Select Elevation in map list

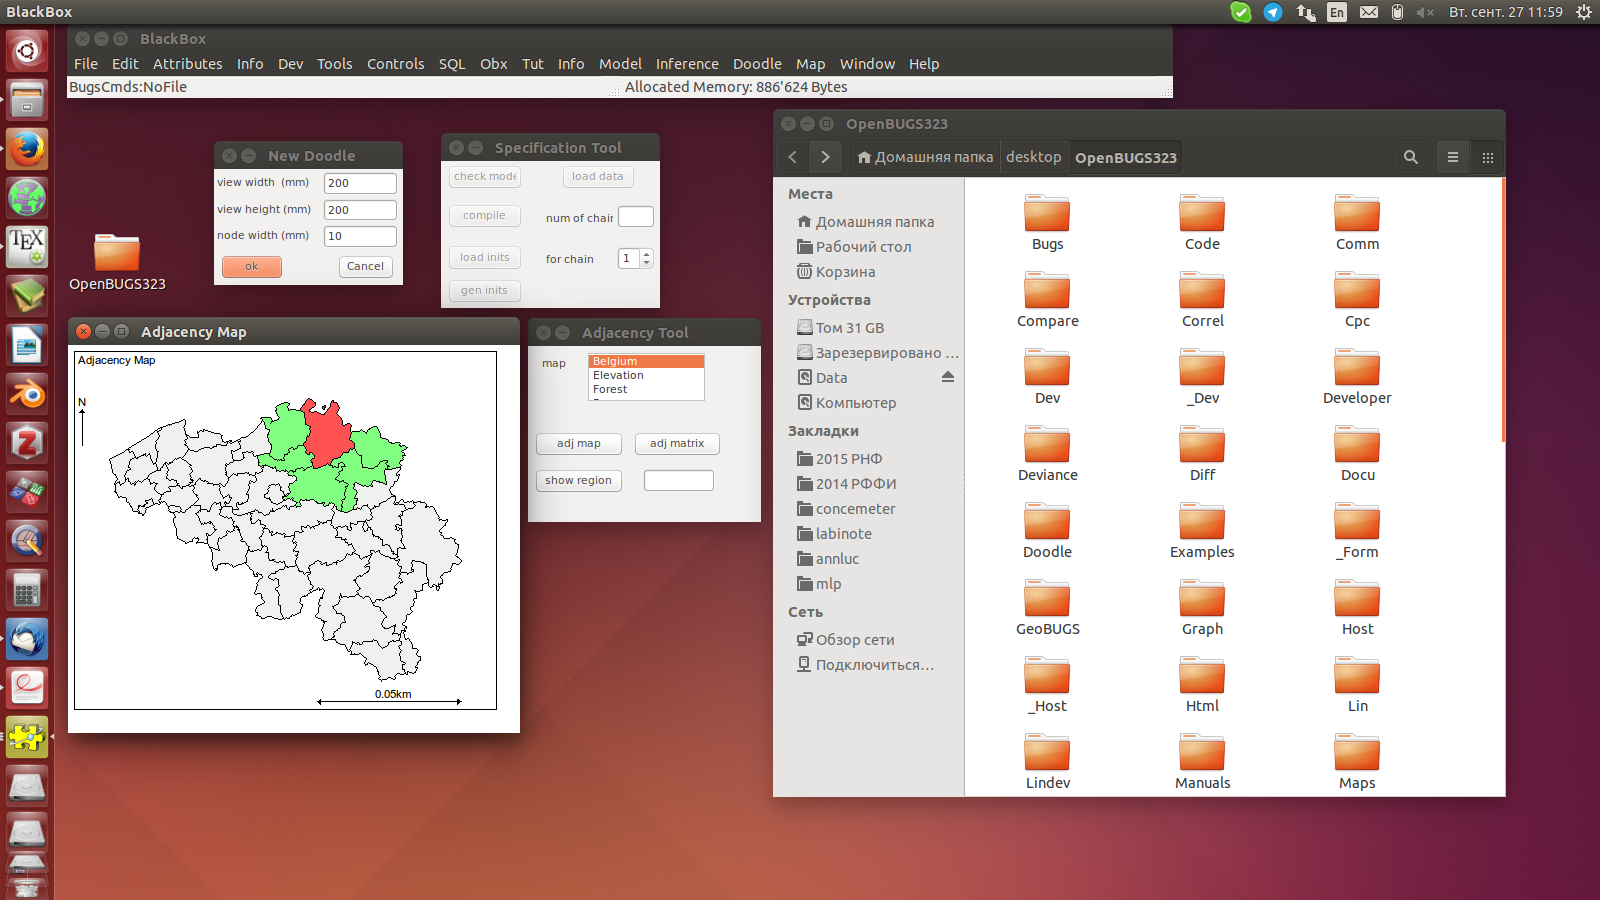618,376
